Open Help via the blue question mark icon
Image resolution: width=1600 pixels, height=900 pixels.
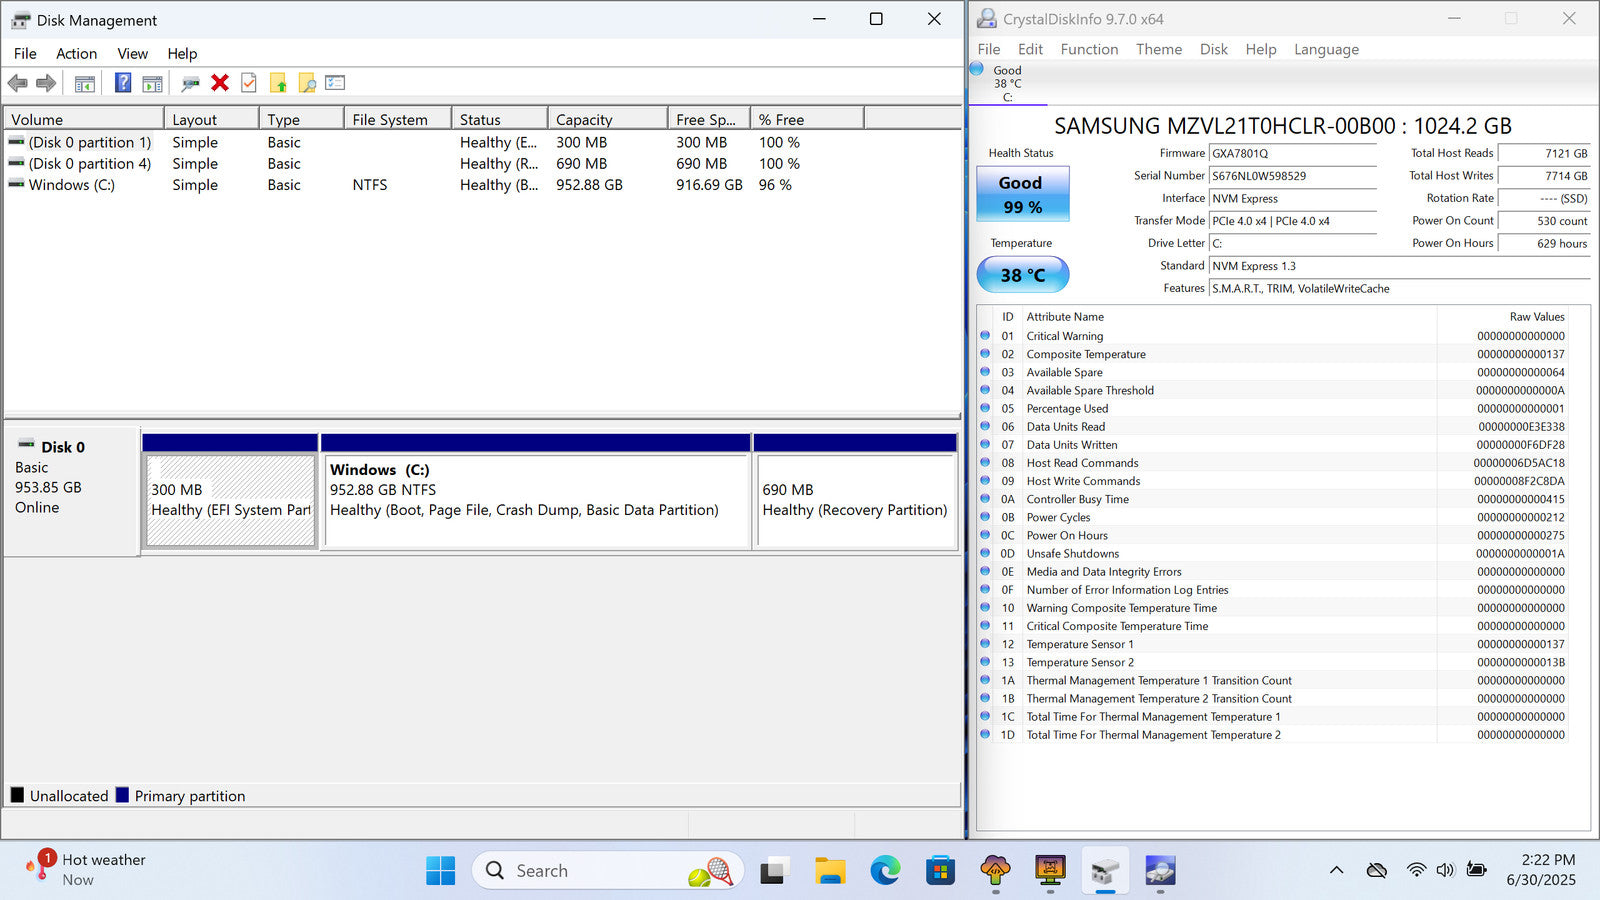coord(123,83)
